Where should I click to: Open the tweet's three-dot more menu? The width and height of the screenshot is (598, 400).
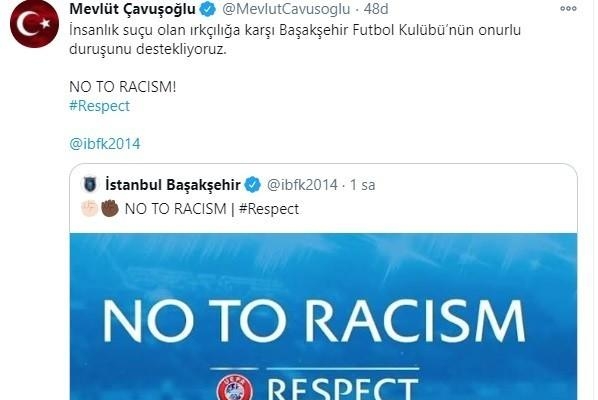(x=568, y=8)
